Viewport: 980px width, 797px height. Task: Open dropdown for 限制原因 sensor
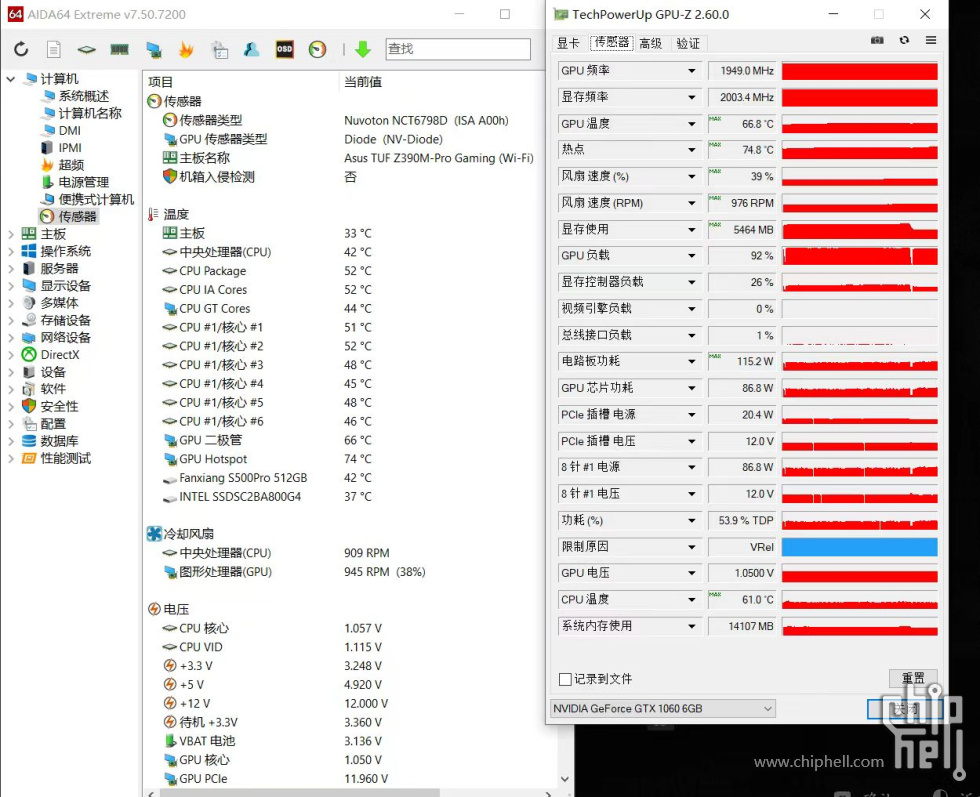691,547
